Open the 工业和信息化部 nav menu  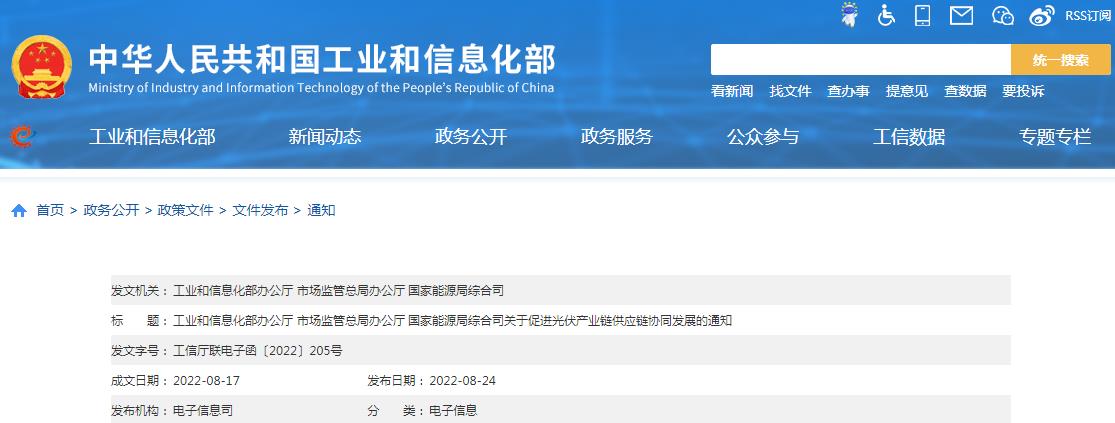pos(151,136)
